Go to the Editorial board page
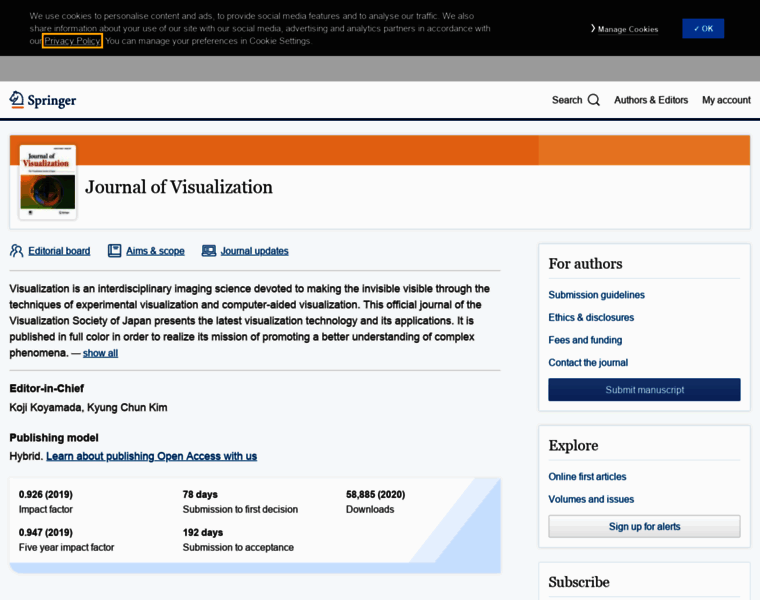 point(59,251)
